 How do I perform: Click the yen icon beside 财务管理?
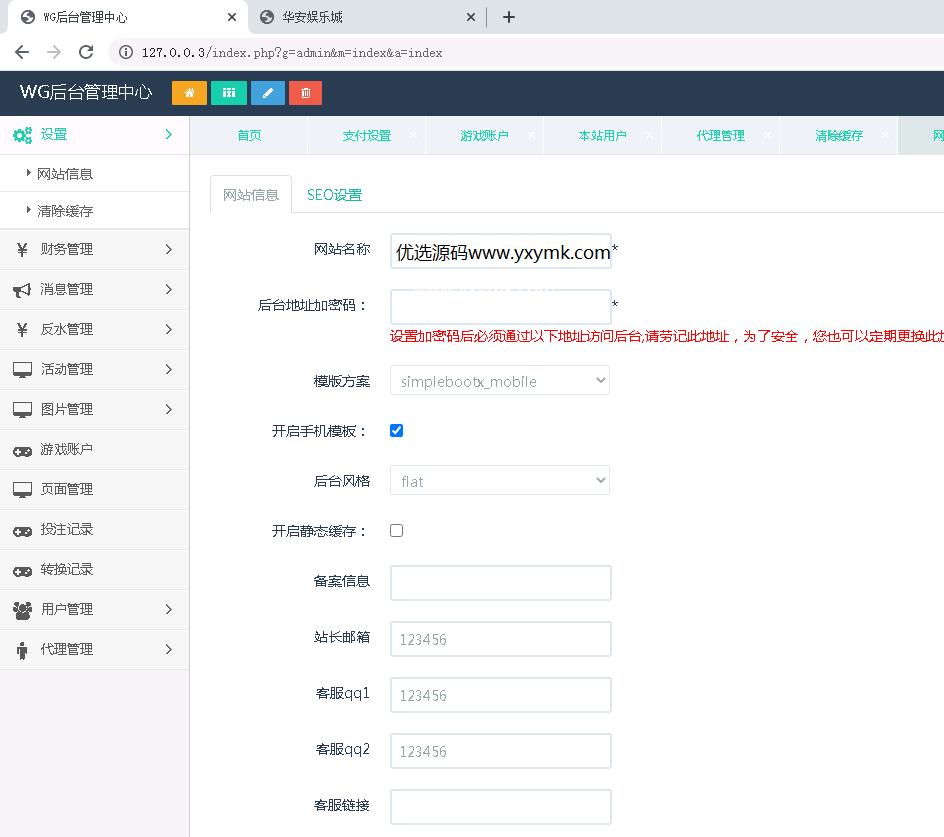[x=22, y=249]
